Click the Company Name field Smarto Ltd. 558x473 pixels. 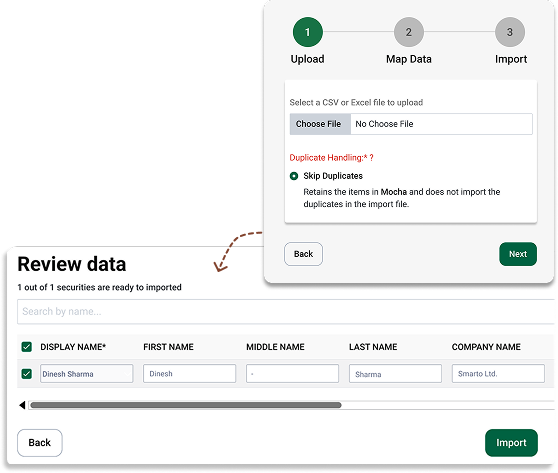pos(498,374)
